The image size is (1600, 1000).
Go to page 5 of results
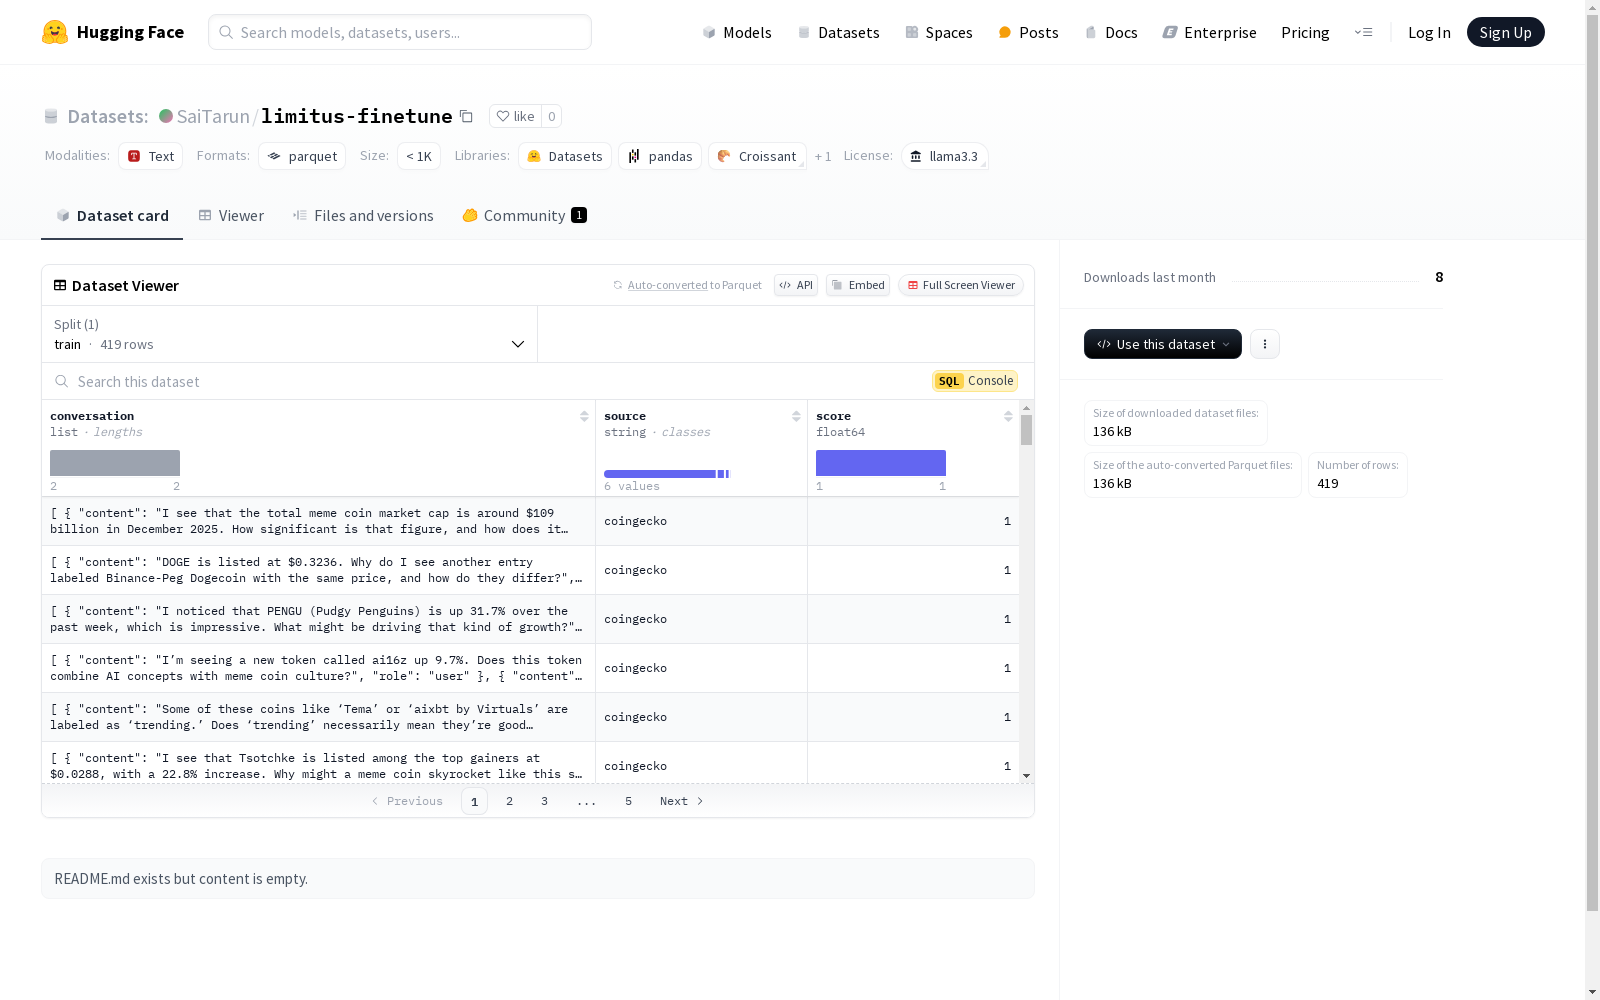[x=628, y=801]
